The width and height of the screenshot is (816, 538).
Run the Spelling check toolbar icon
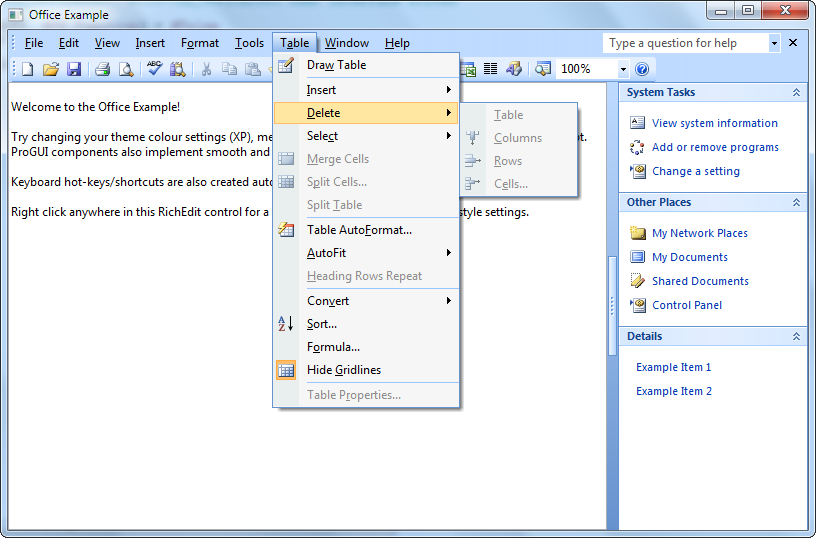coord(154,69)
